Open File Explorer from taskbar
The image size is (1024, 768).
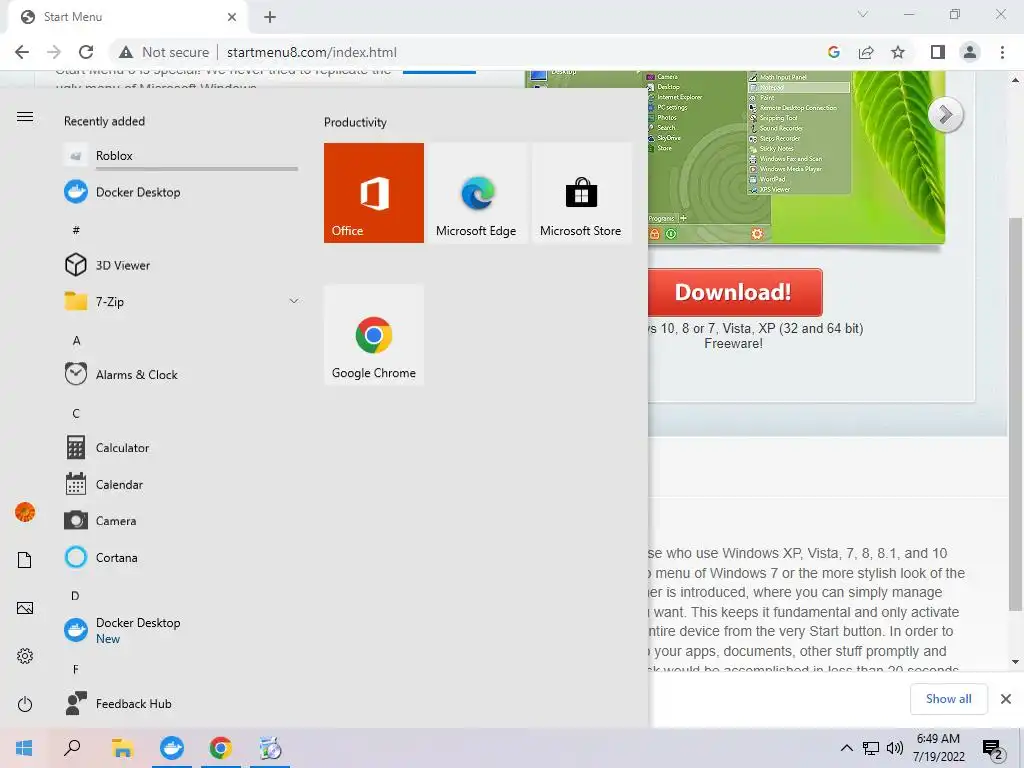tap(122, 748)
